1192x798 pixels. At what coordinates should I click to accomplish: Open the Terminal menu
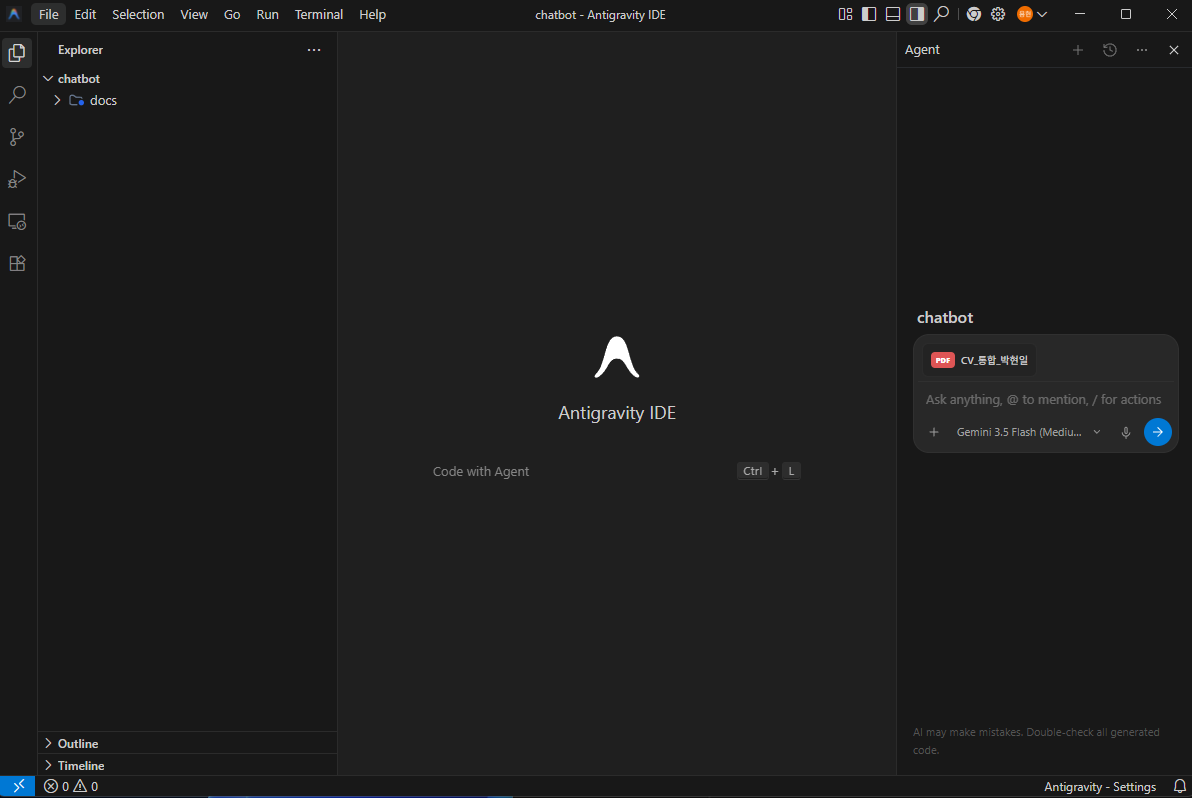319,14
